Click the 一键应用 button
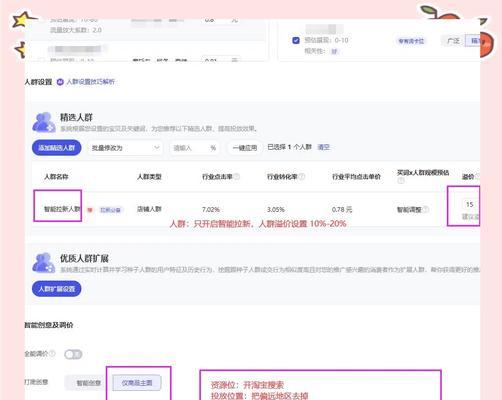This screenshot has height=400, width=502. coord(245,148)
